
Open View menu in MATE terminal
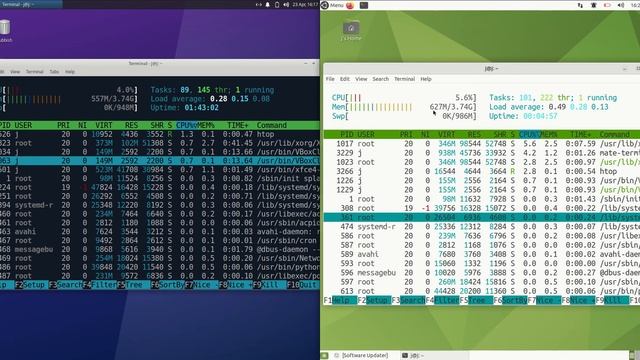click(361, 79)
